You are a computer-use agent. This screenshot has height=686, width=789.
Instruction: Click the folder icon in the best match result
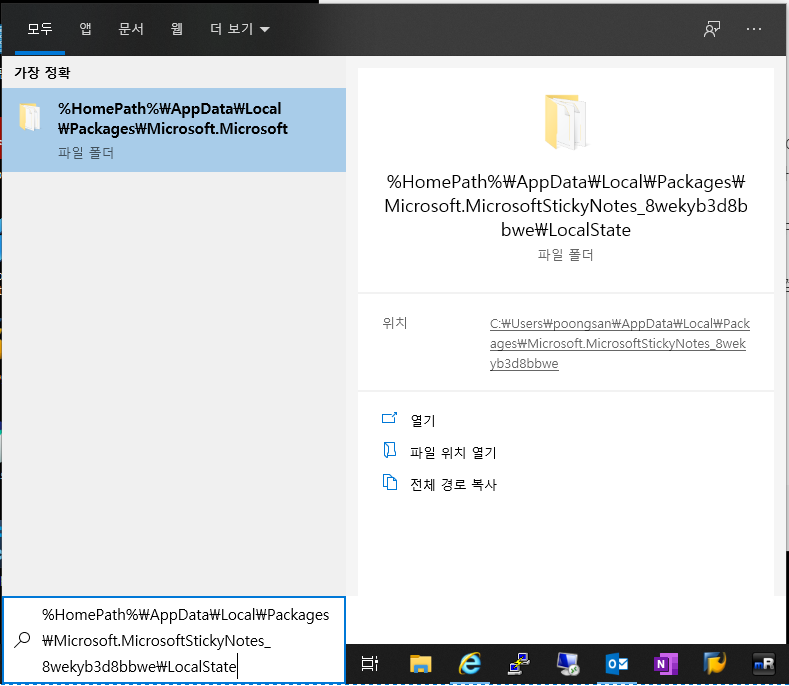(30, 117)
